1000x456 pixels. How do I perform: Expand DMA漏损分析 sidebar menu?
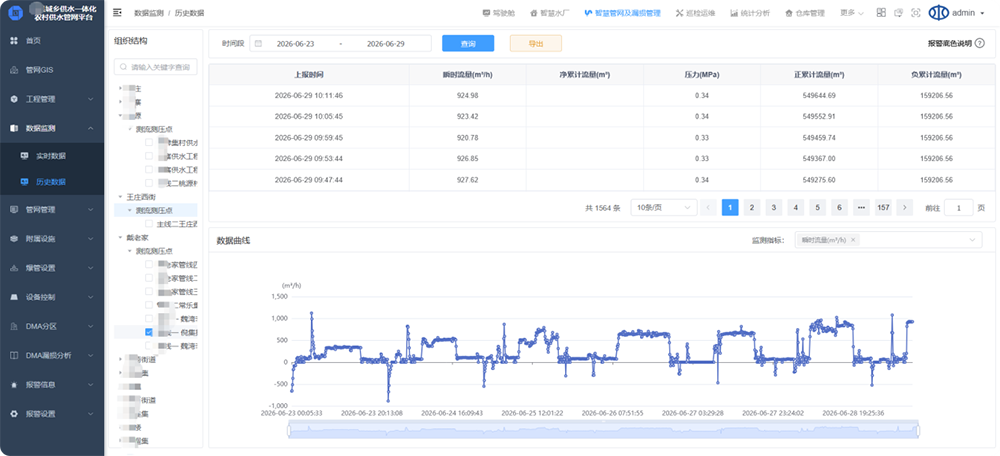(x=52, y=355)
